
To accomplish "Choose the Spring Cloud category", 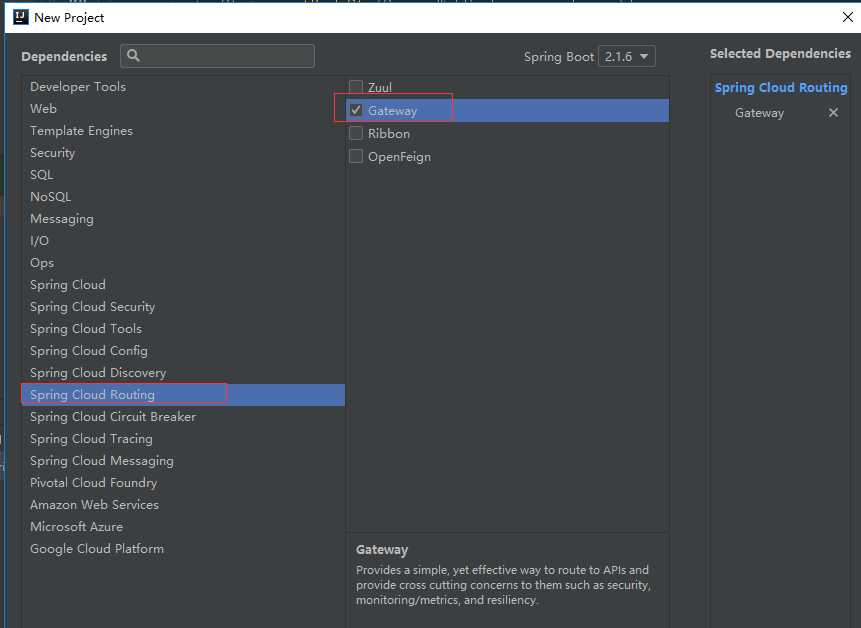I will pos(183,284).
